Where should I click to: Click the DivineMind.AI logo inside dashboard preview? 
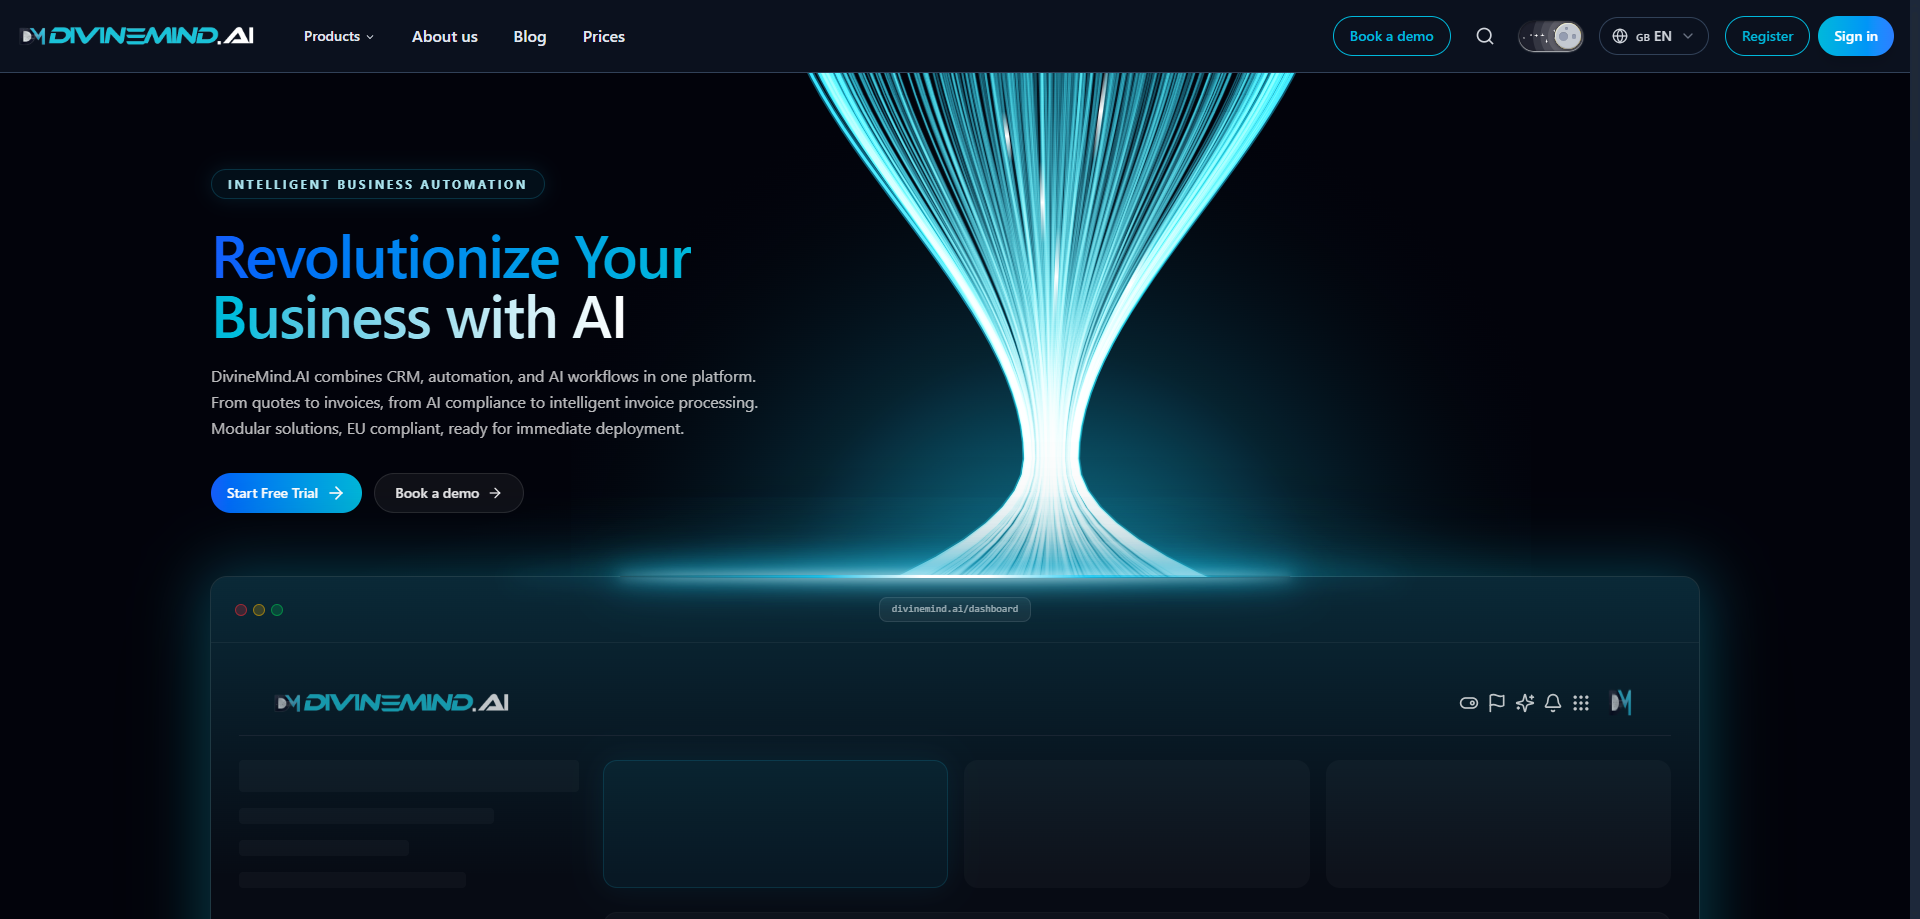pos(392,703)
